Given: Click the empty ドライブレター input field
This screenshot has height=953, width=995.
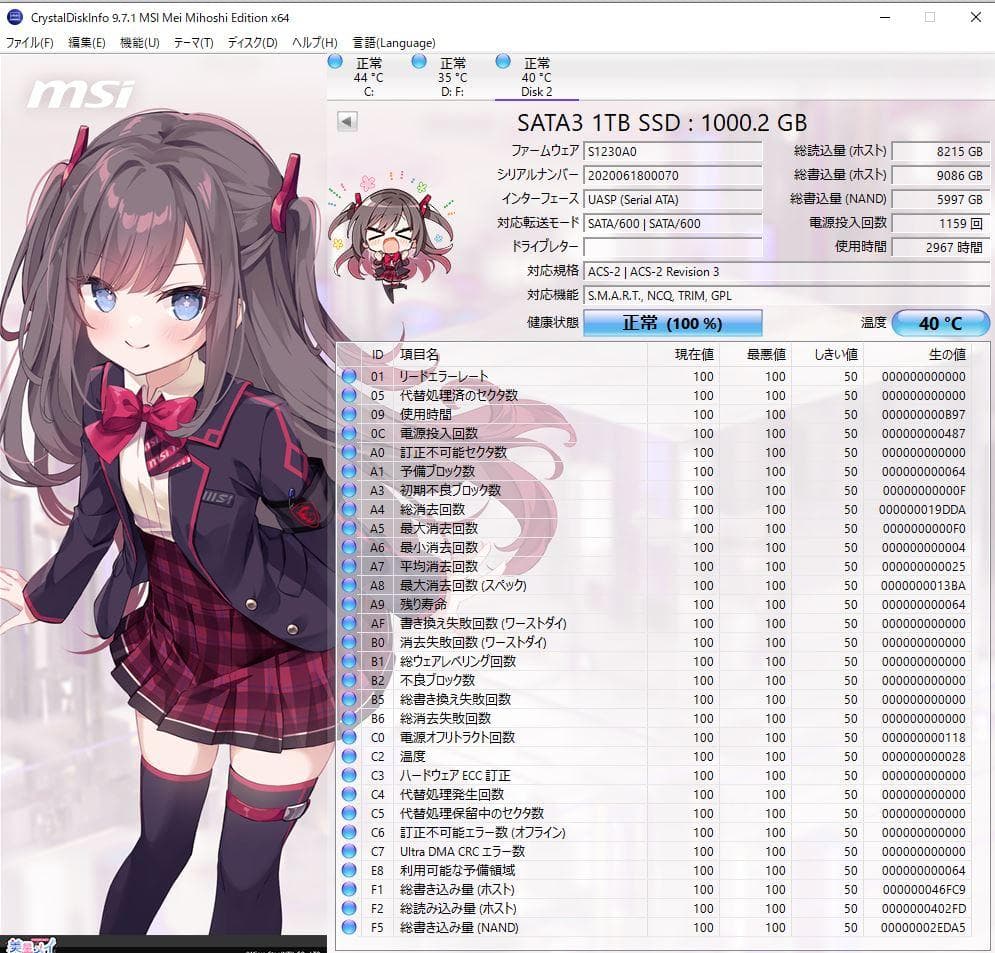Looking at the screenshot, I should click(672, 247).
